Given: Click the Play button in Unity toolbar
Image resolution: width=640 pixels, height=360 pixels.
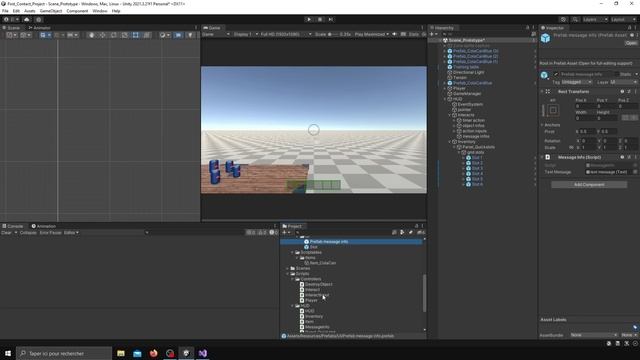Looking at the screenshot, I should click(x=309, y=20).
